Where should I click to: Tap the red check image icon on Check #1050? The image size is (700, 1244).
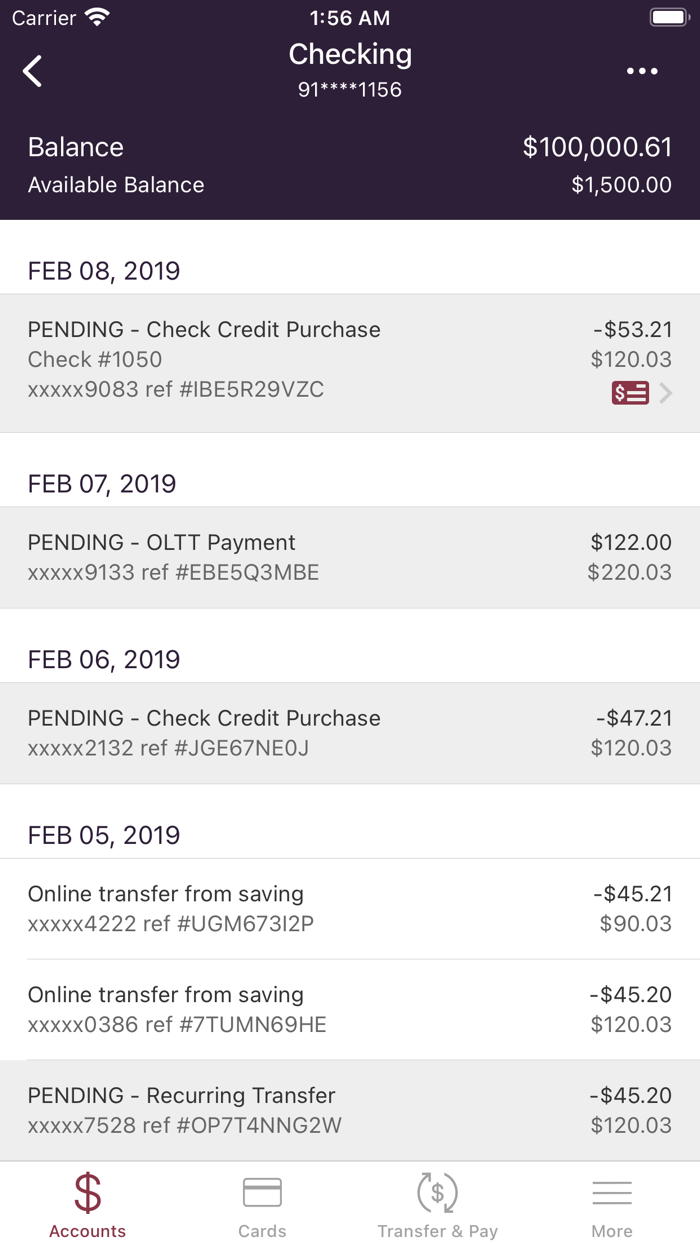click(x=630, y=392)
